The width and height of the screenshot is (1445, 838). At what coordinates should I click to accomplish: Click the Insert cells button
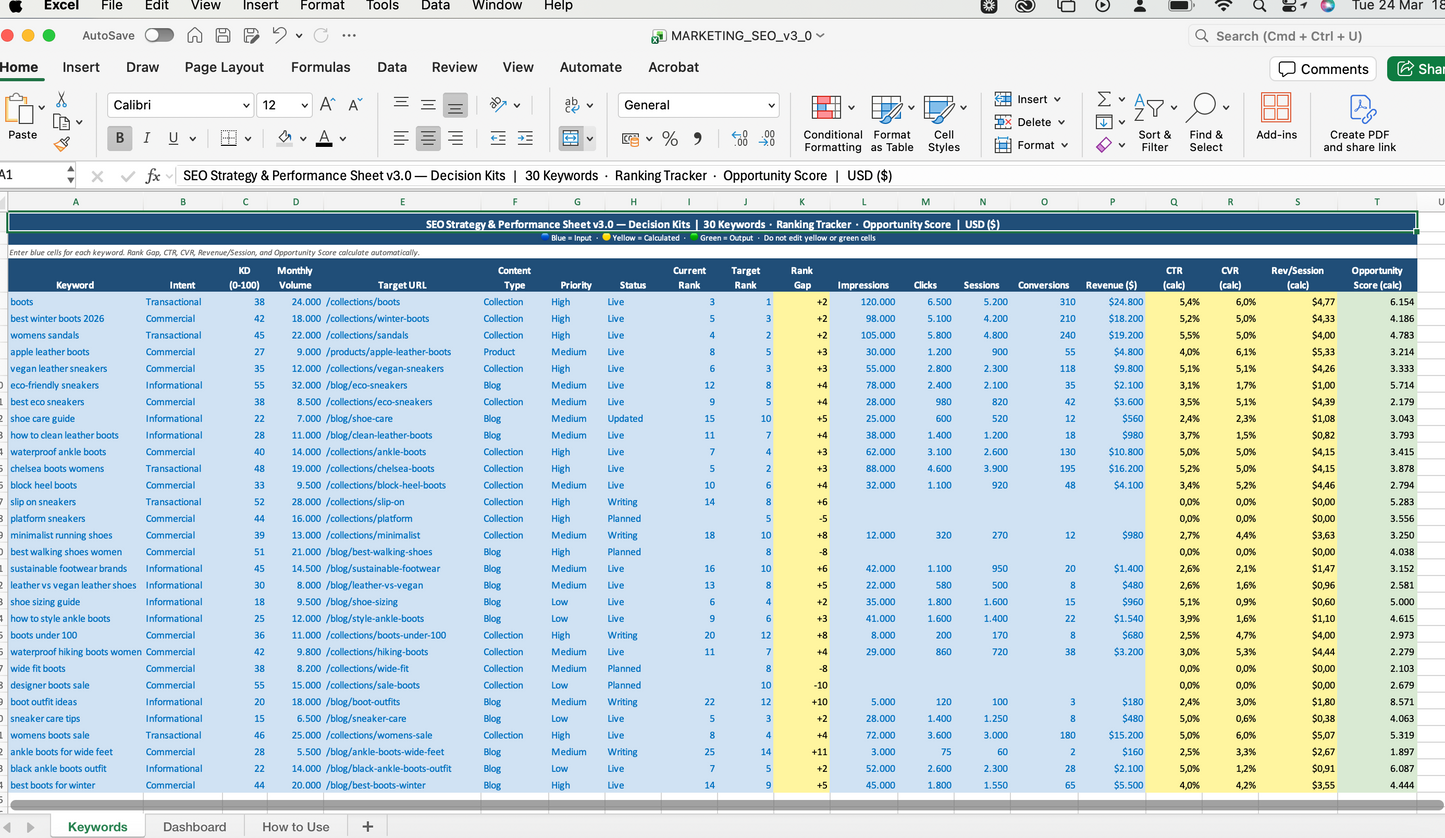click(1027, 99)
